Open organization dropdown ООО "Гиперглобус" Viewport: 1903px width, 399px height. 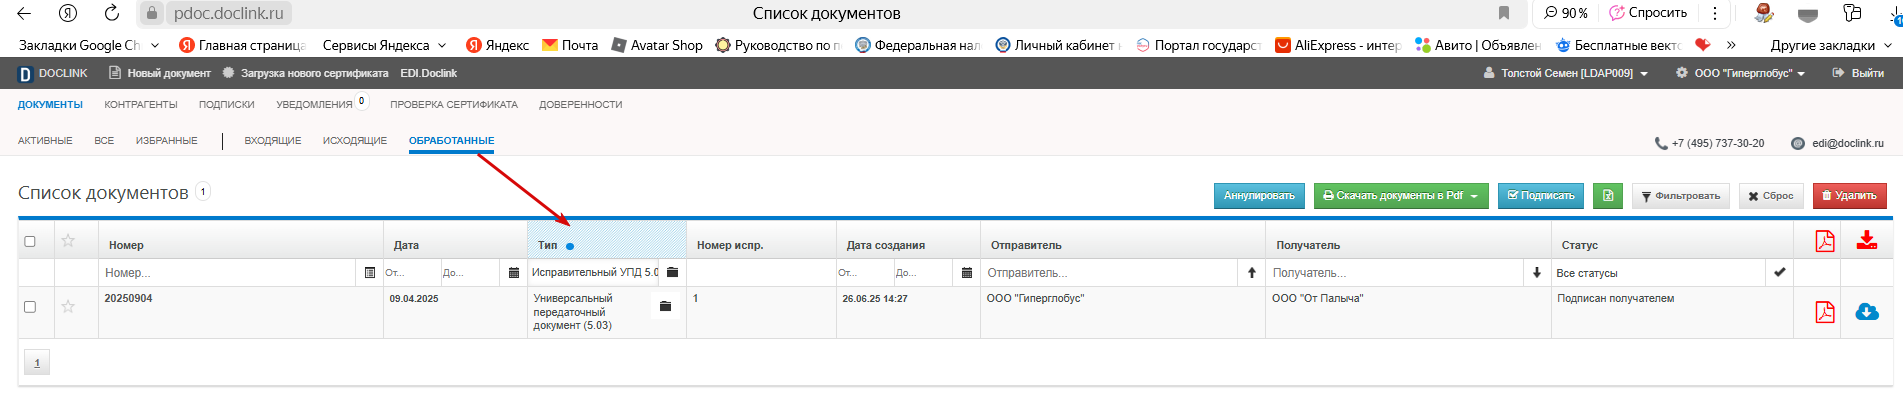click(x=1741, y=73)
